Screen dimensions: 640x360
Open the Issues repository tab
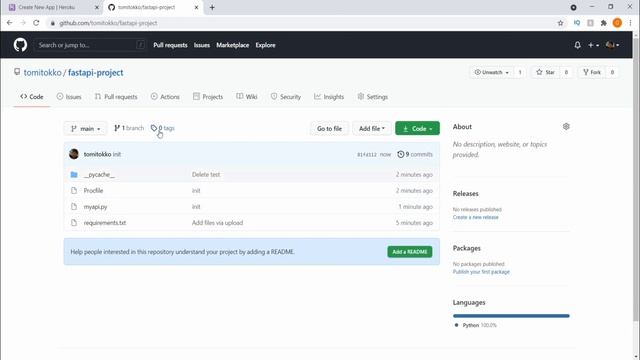(69, 97)
